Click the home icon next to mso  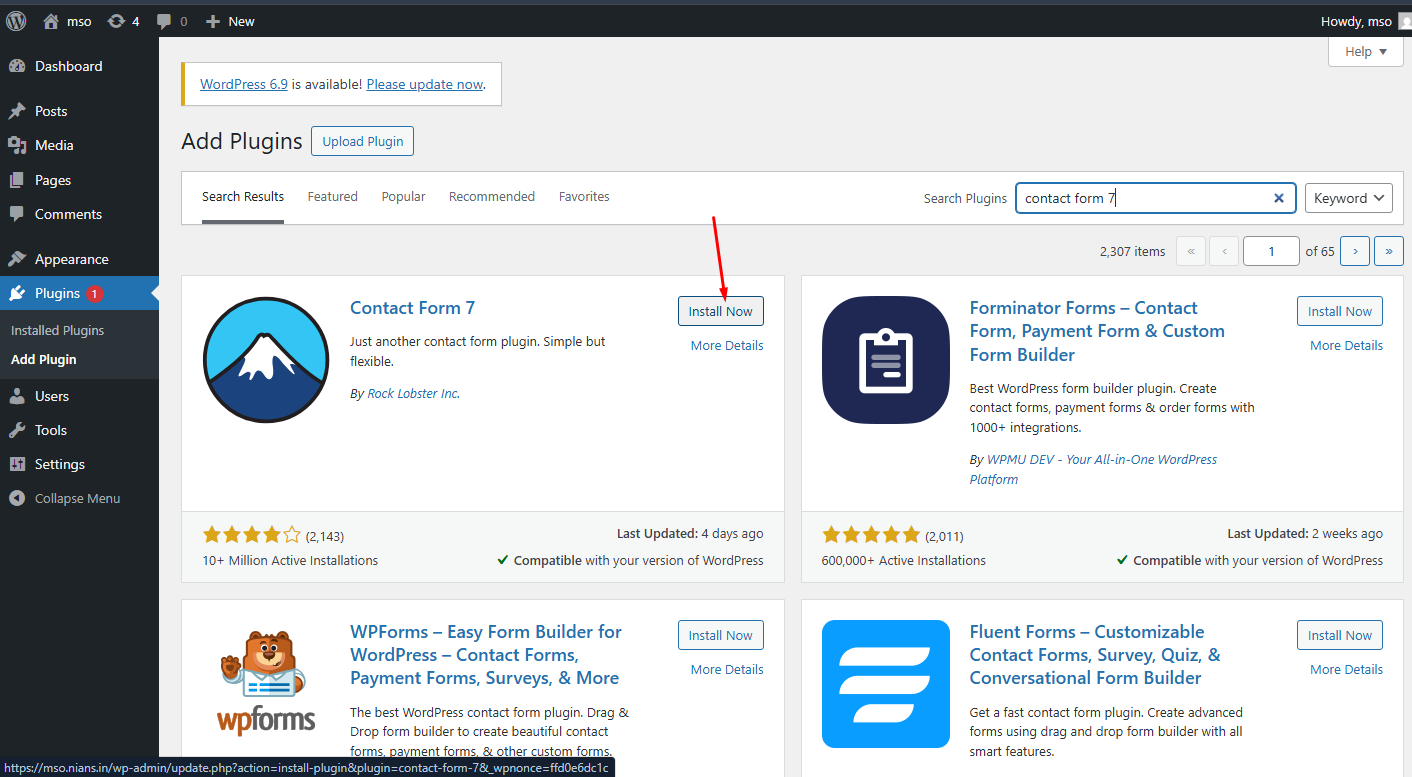[x=51, y=21]
